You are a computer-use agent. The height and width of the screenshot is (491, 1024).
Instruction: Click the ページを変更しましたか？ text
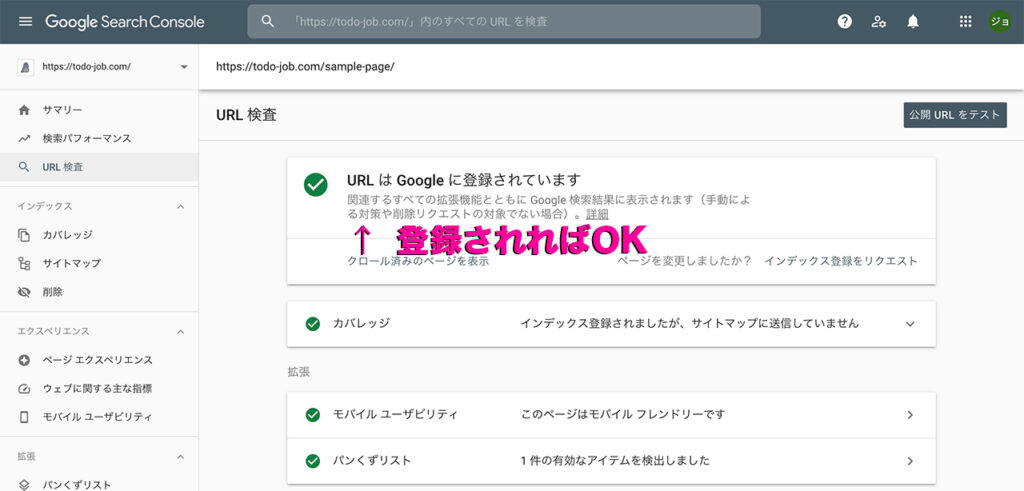click(684, 261)
